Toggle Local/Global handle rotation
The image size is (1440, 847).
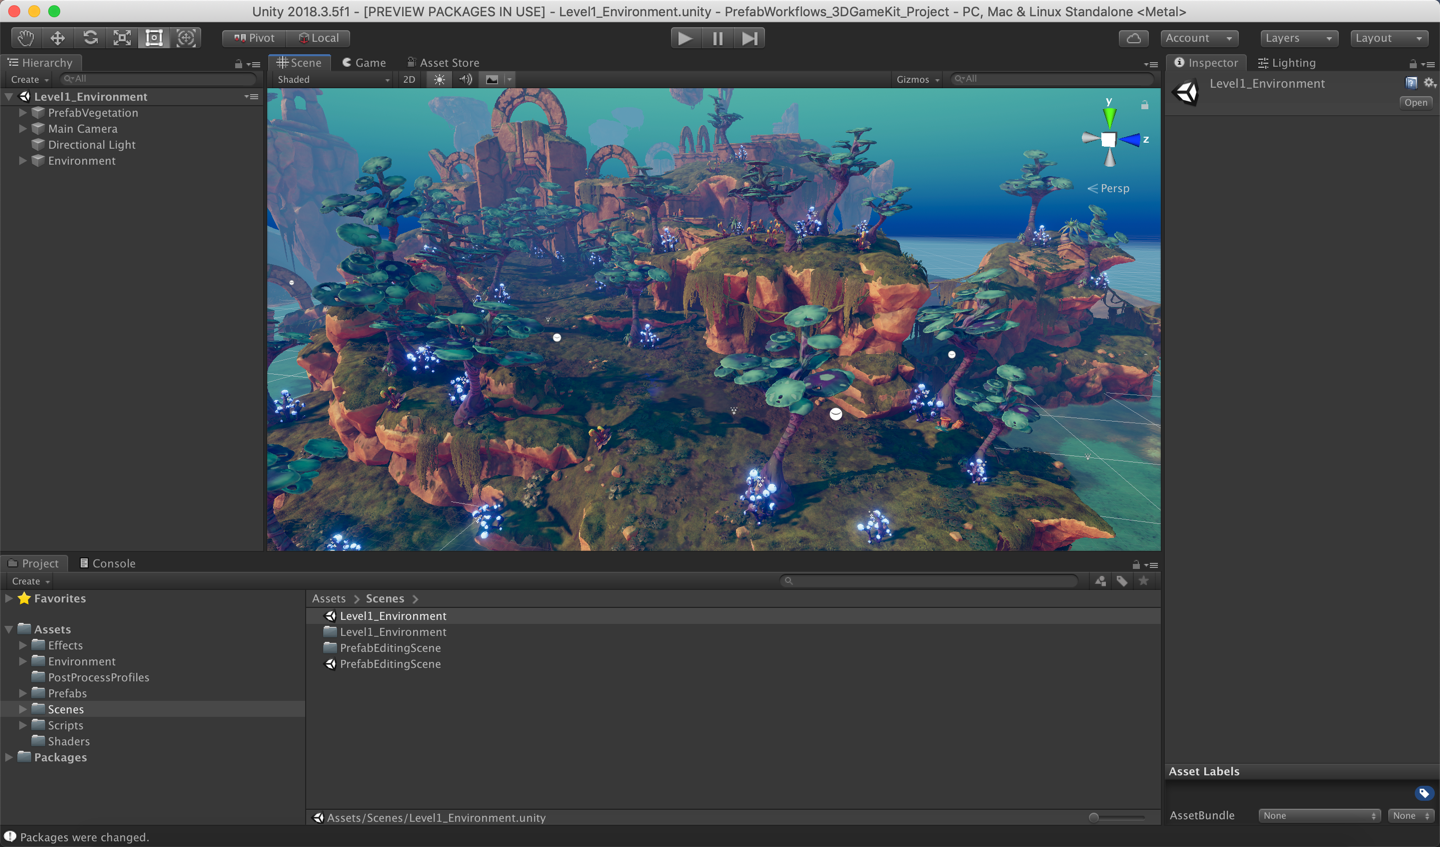coord(318,38)
